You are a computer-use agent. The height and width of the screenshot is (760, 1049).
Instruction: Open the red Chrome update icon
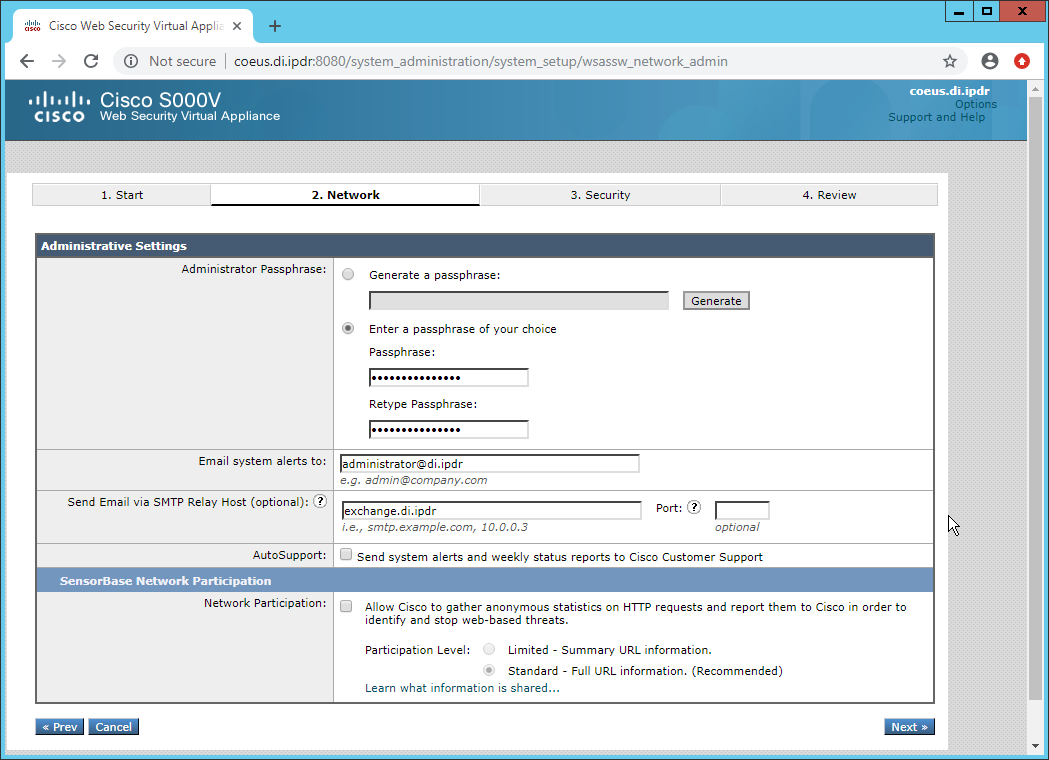1022,62
